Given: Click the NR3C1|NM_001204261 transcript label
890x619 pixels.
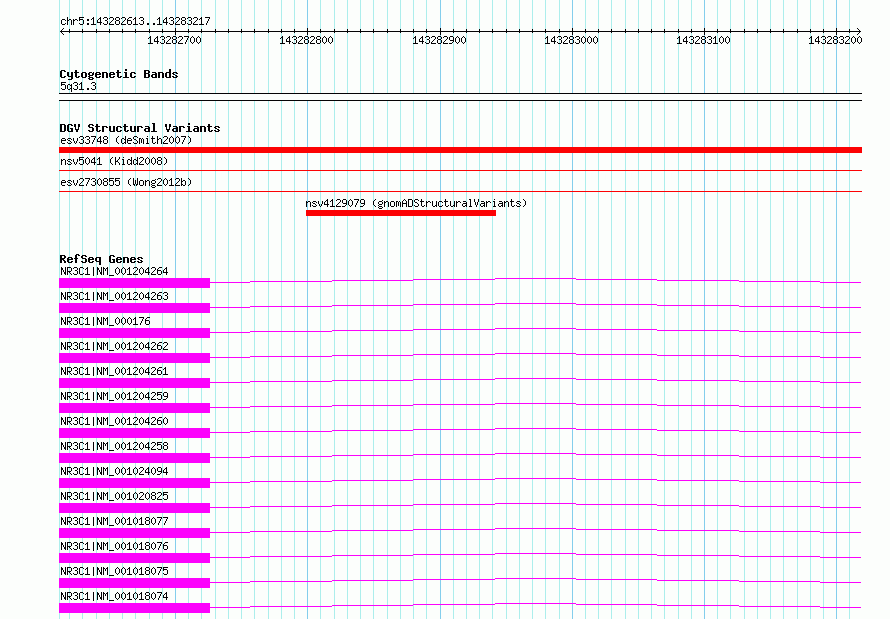Looking at the screenshot, I should pyautogui.click(x=114, y=371).
